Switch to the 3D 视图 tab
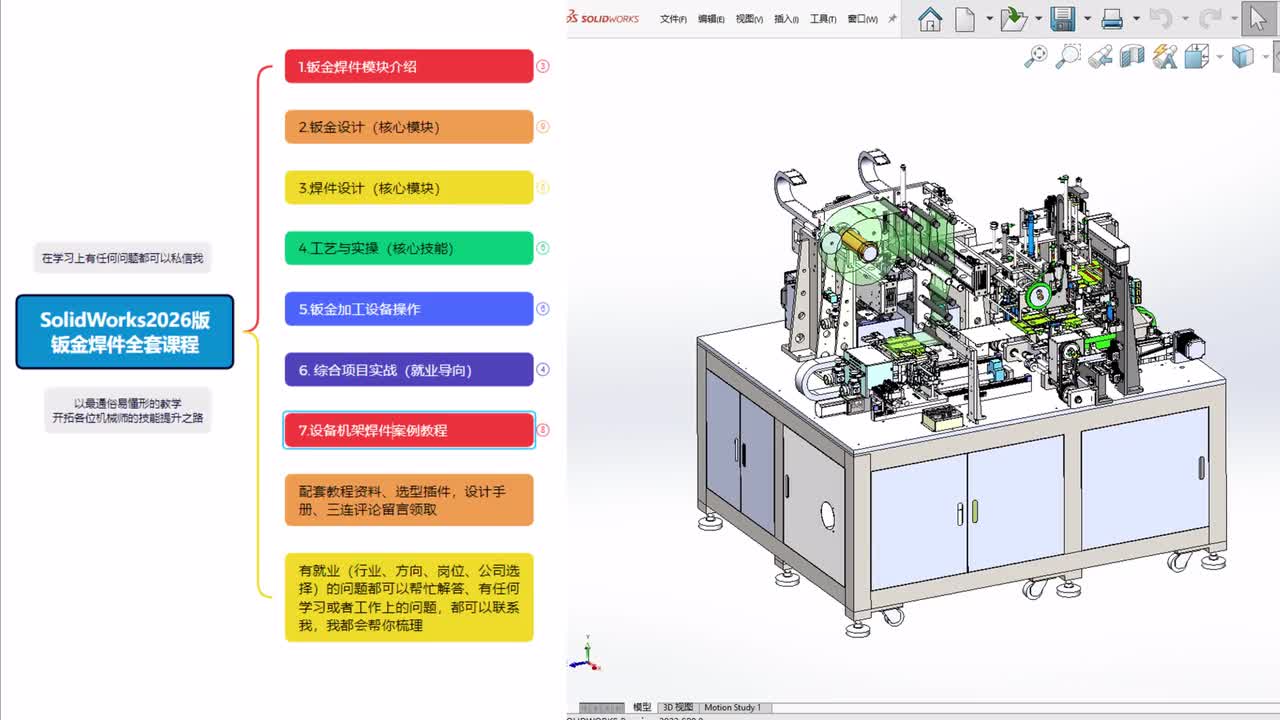This screenshot has height=720, width=1280. pyautogui.click(x=677, y=708)
